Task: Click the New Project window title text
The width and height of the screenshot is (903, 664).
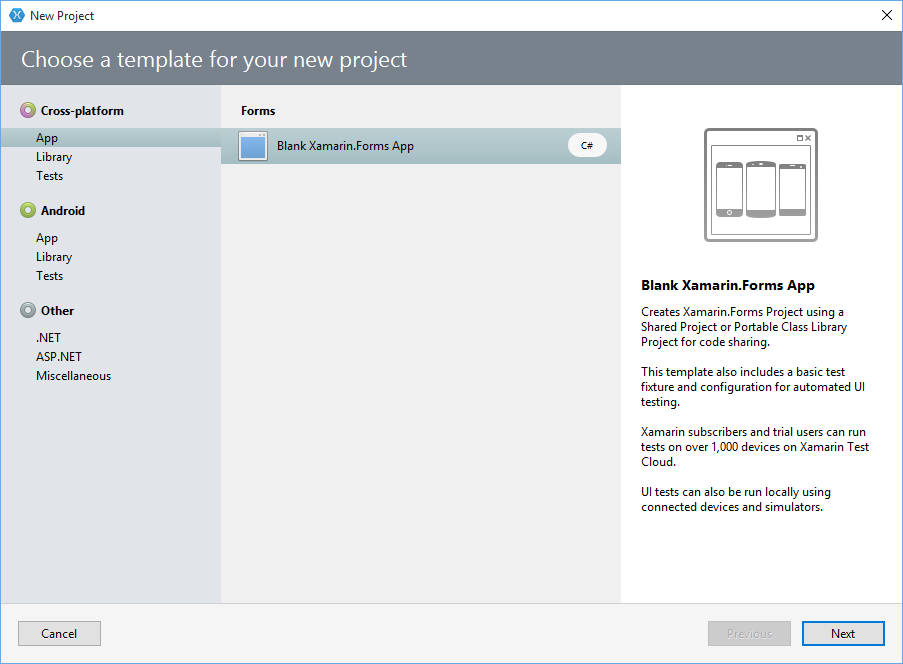Action: [x=62, y=16]
